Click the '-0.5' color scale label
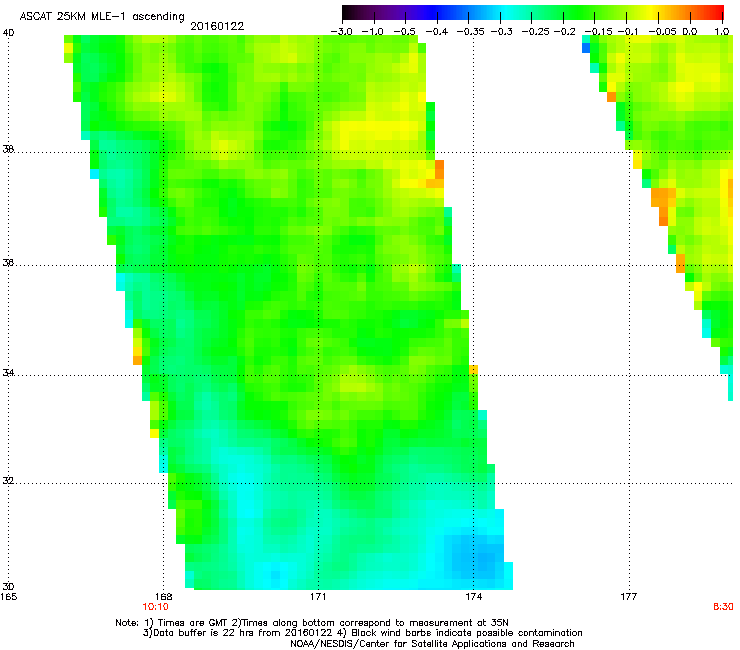 [x=404, y=32]
